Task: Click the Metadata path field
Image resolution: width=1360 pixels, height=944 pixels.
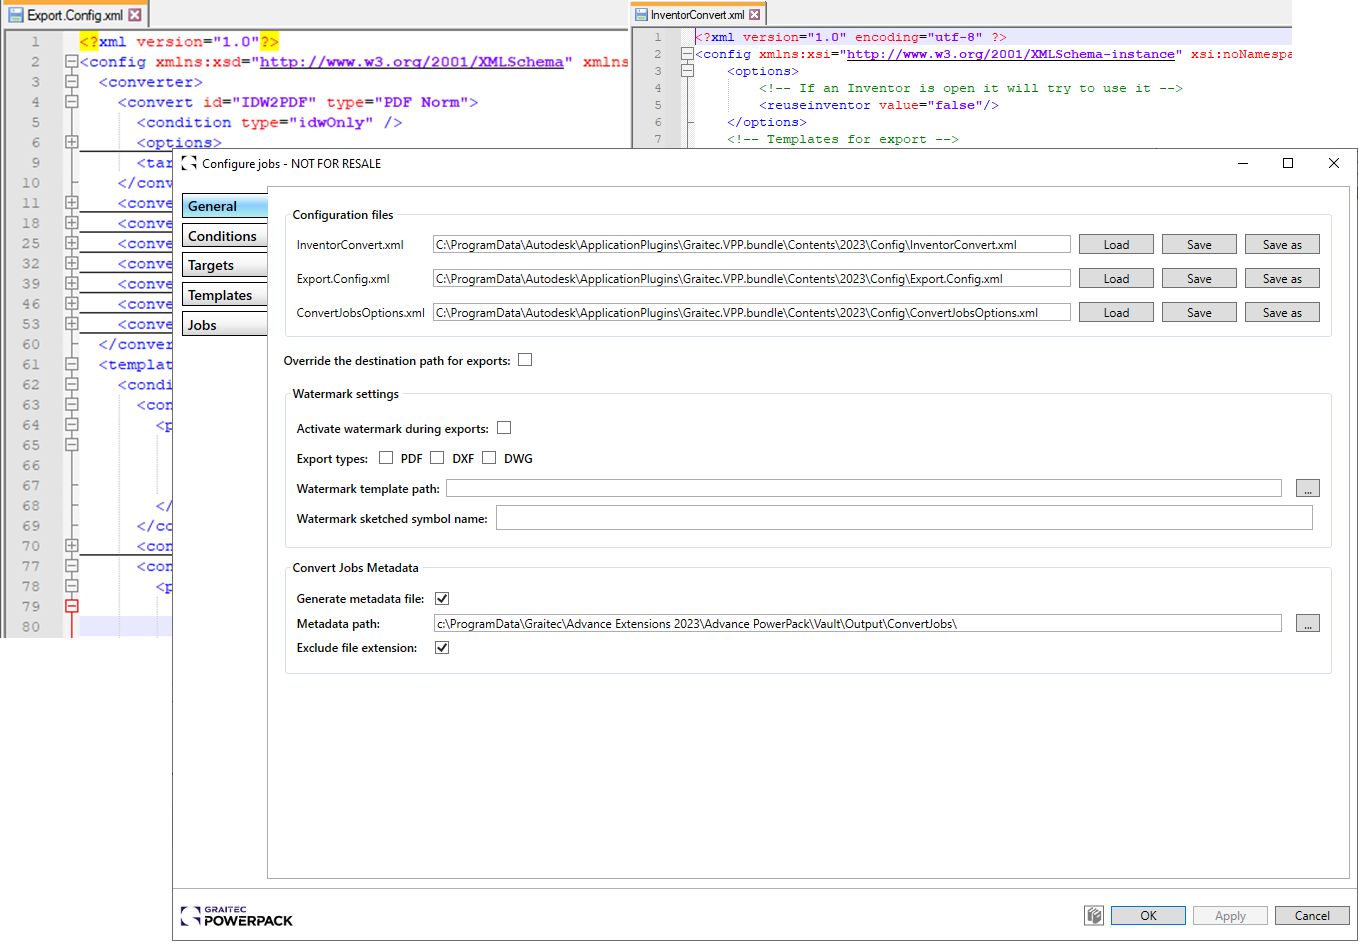Action: point(858,623)
